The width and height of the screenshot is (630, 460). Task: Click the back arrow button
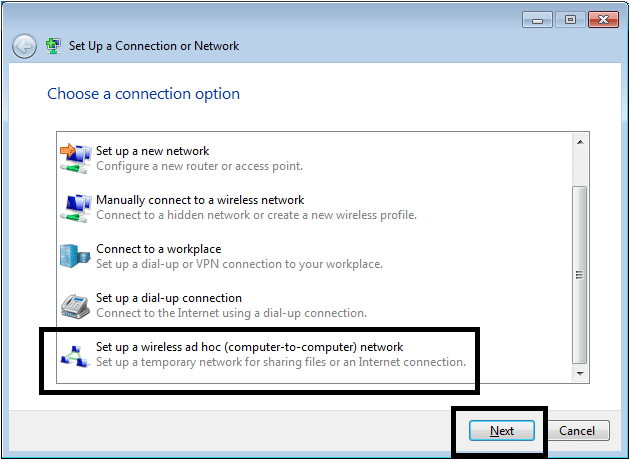(25, 47)
